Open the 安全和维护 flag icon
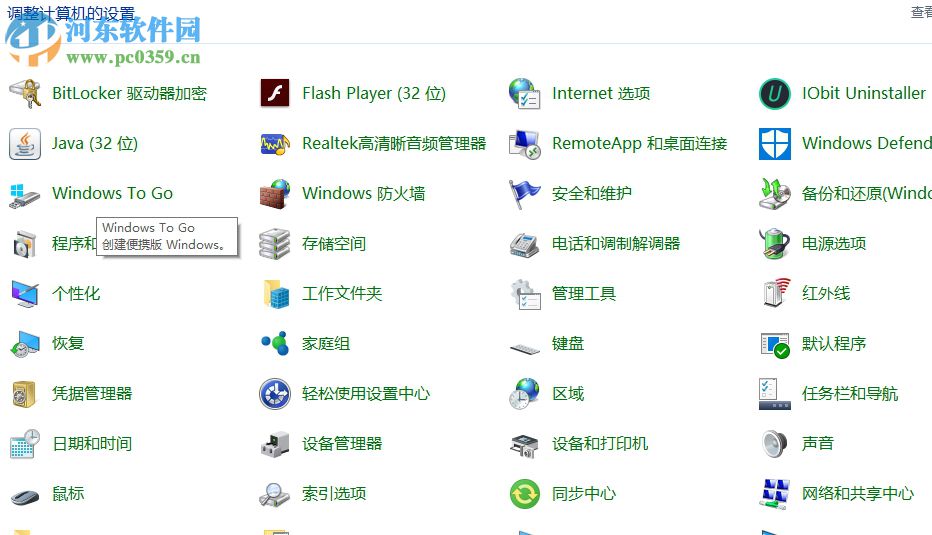Image resolution: width=932 pixels, height=535 pixels. pos(524,194)
